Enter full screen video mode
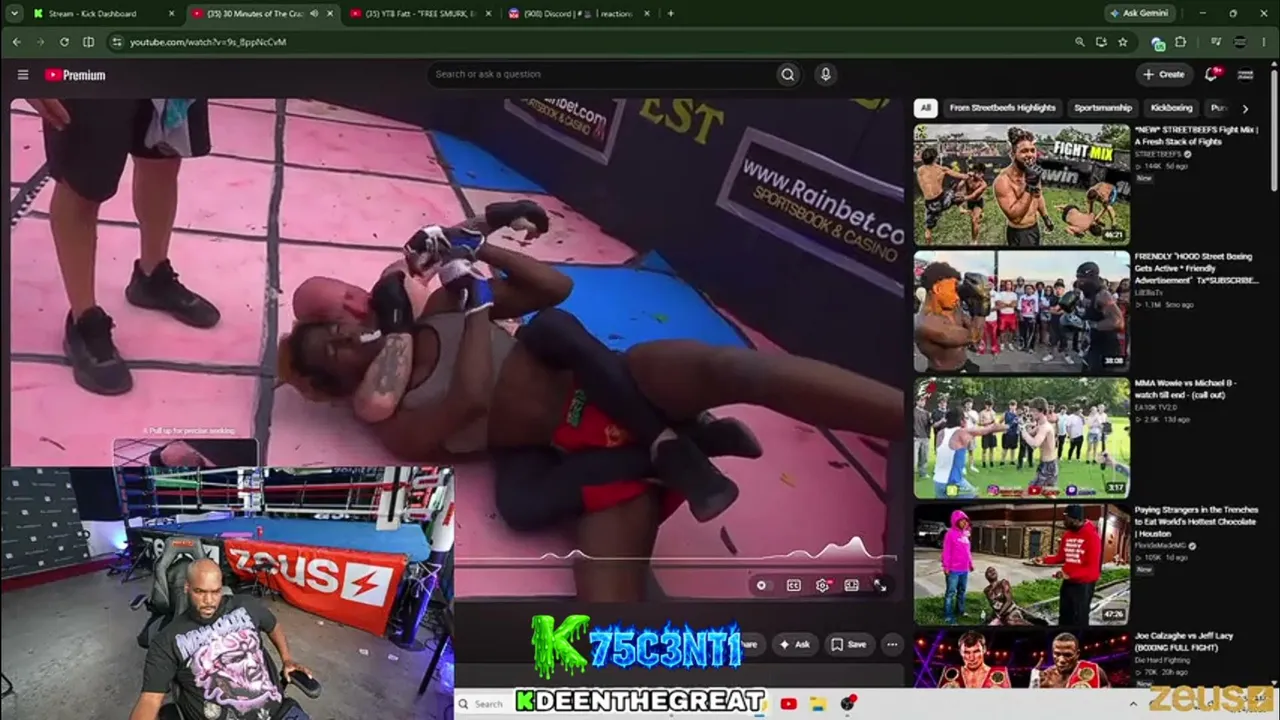 [x=879, y=586]
